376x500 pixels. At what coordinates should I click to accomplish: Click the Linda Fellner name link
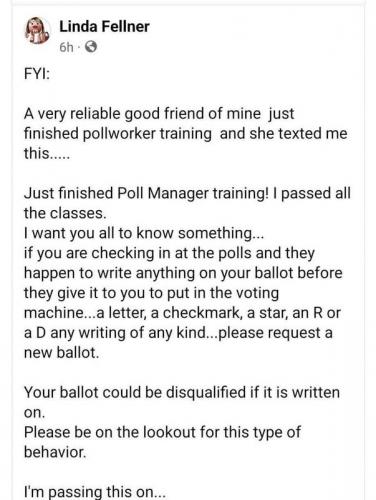(x=104, y=27)
